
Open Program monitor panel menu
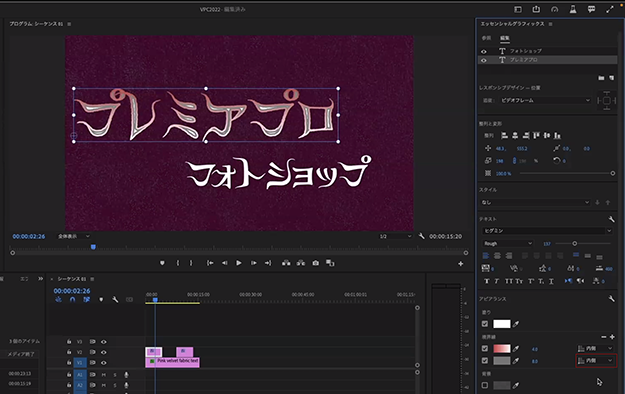click(x=69, y=24)
